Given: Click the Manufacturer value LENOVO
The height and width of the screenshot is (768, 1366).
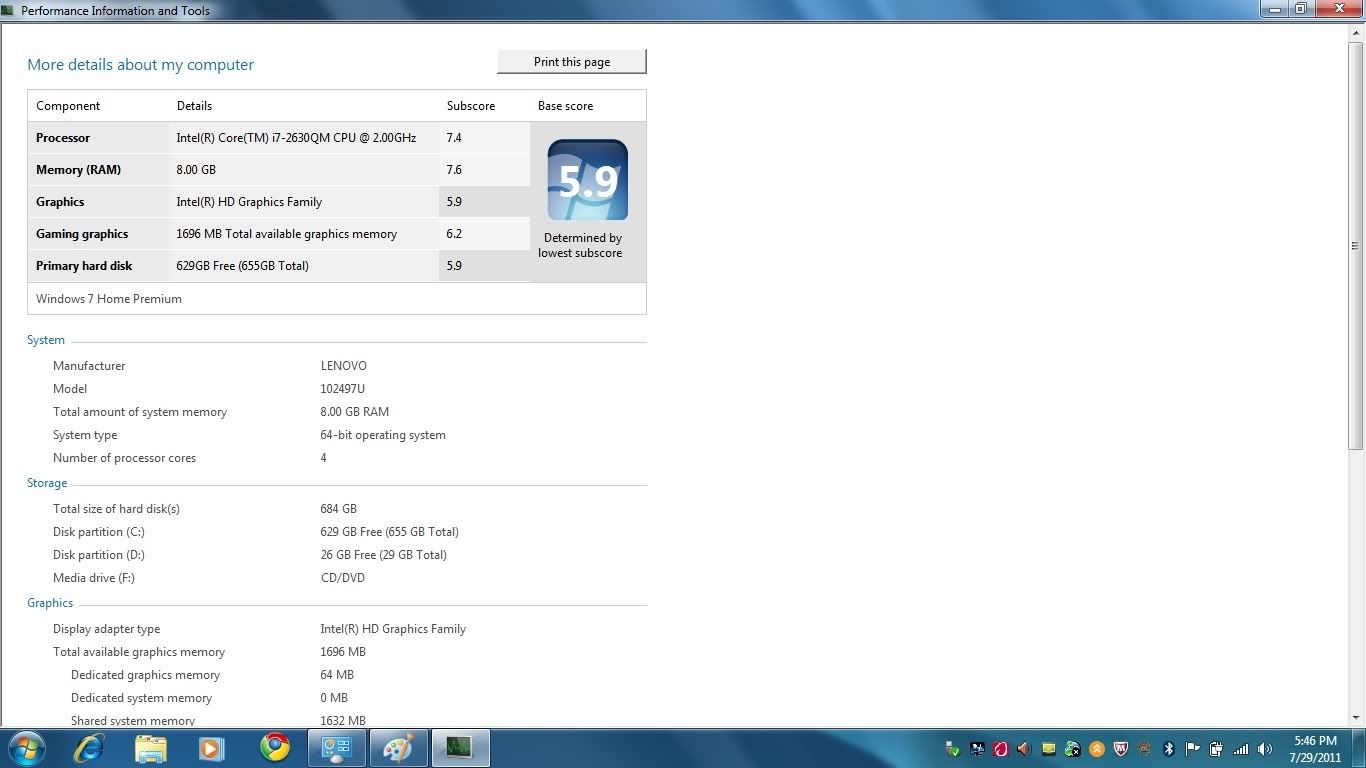Looking at the screenshot, I should pos(343,366).
